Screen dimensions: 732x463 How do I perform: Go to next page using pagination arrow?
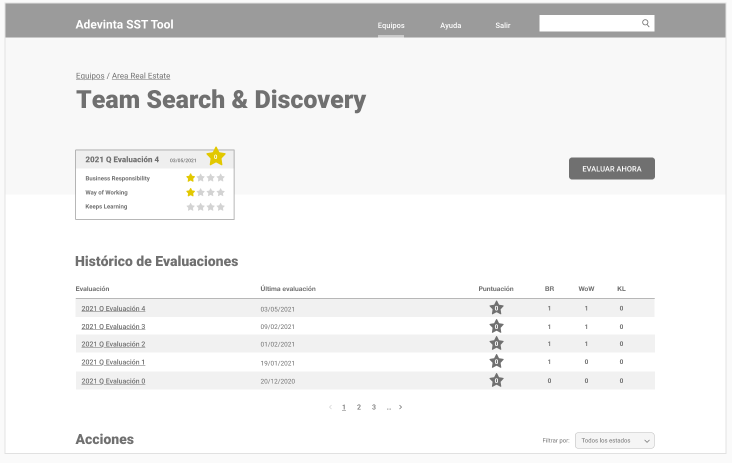click(401, 407)
